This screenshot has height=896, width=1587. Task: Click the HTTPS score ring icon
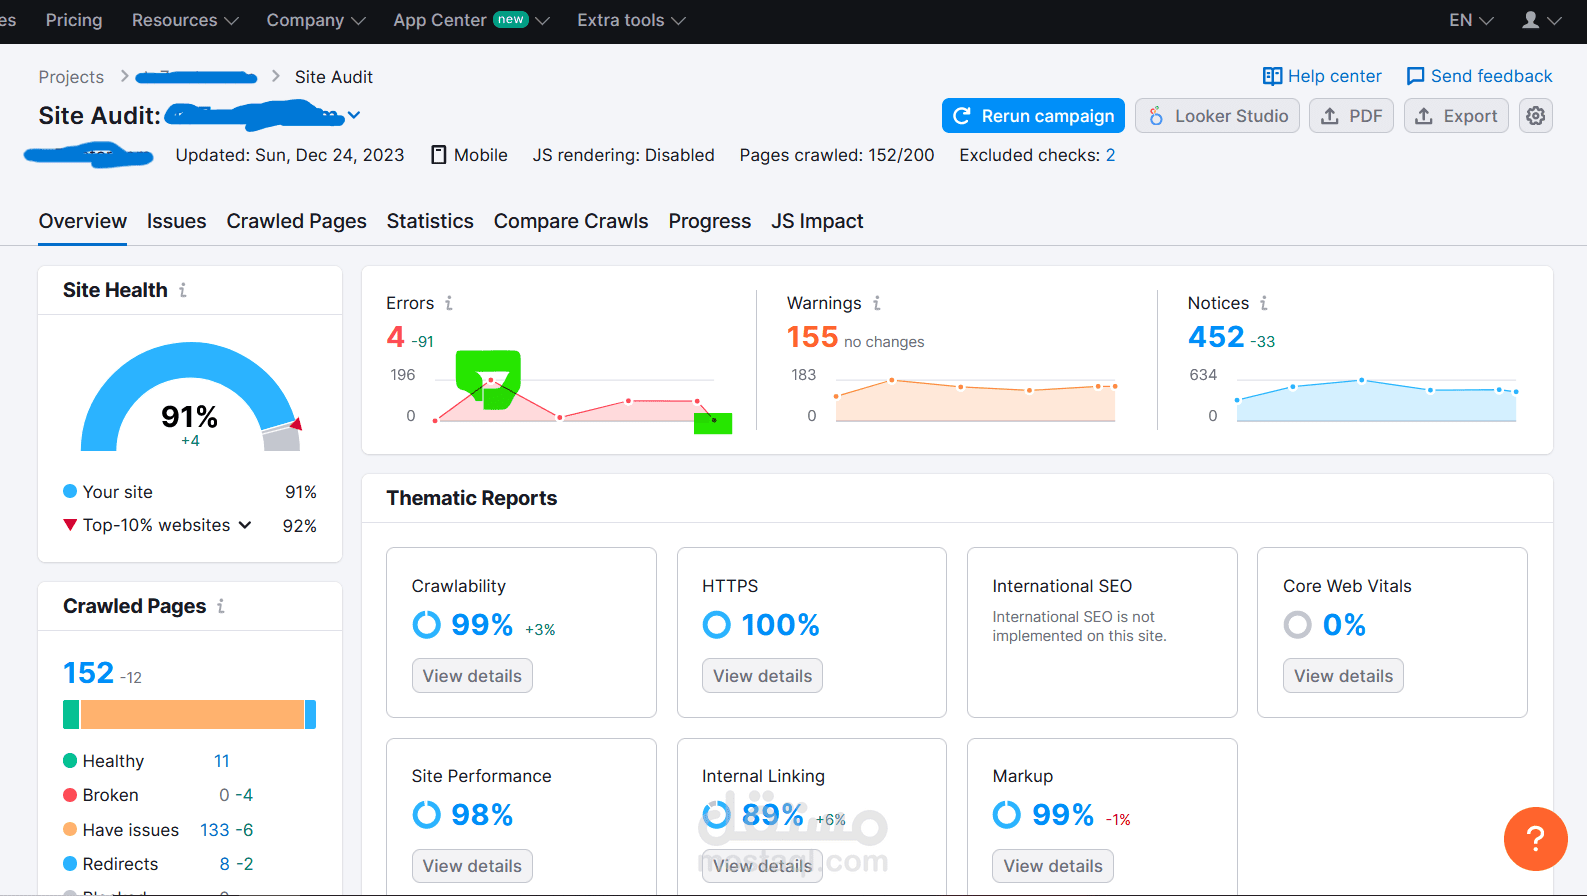(x=717, y=625)
